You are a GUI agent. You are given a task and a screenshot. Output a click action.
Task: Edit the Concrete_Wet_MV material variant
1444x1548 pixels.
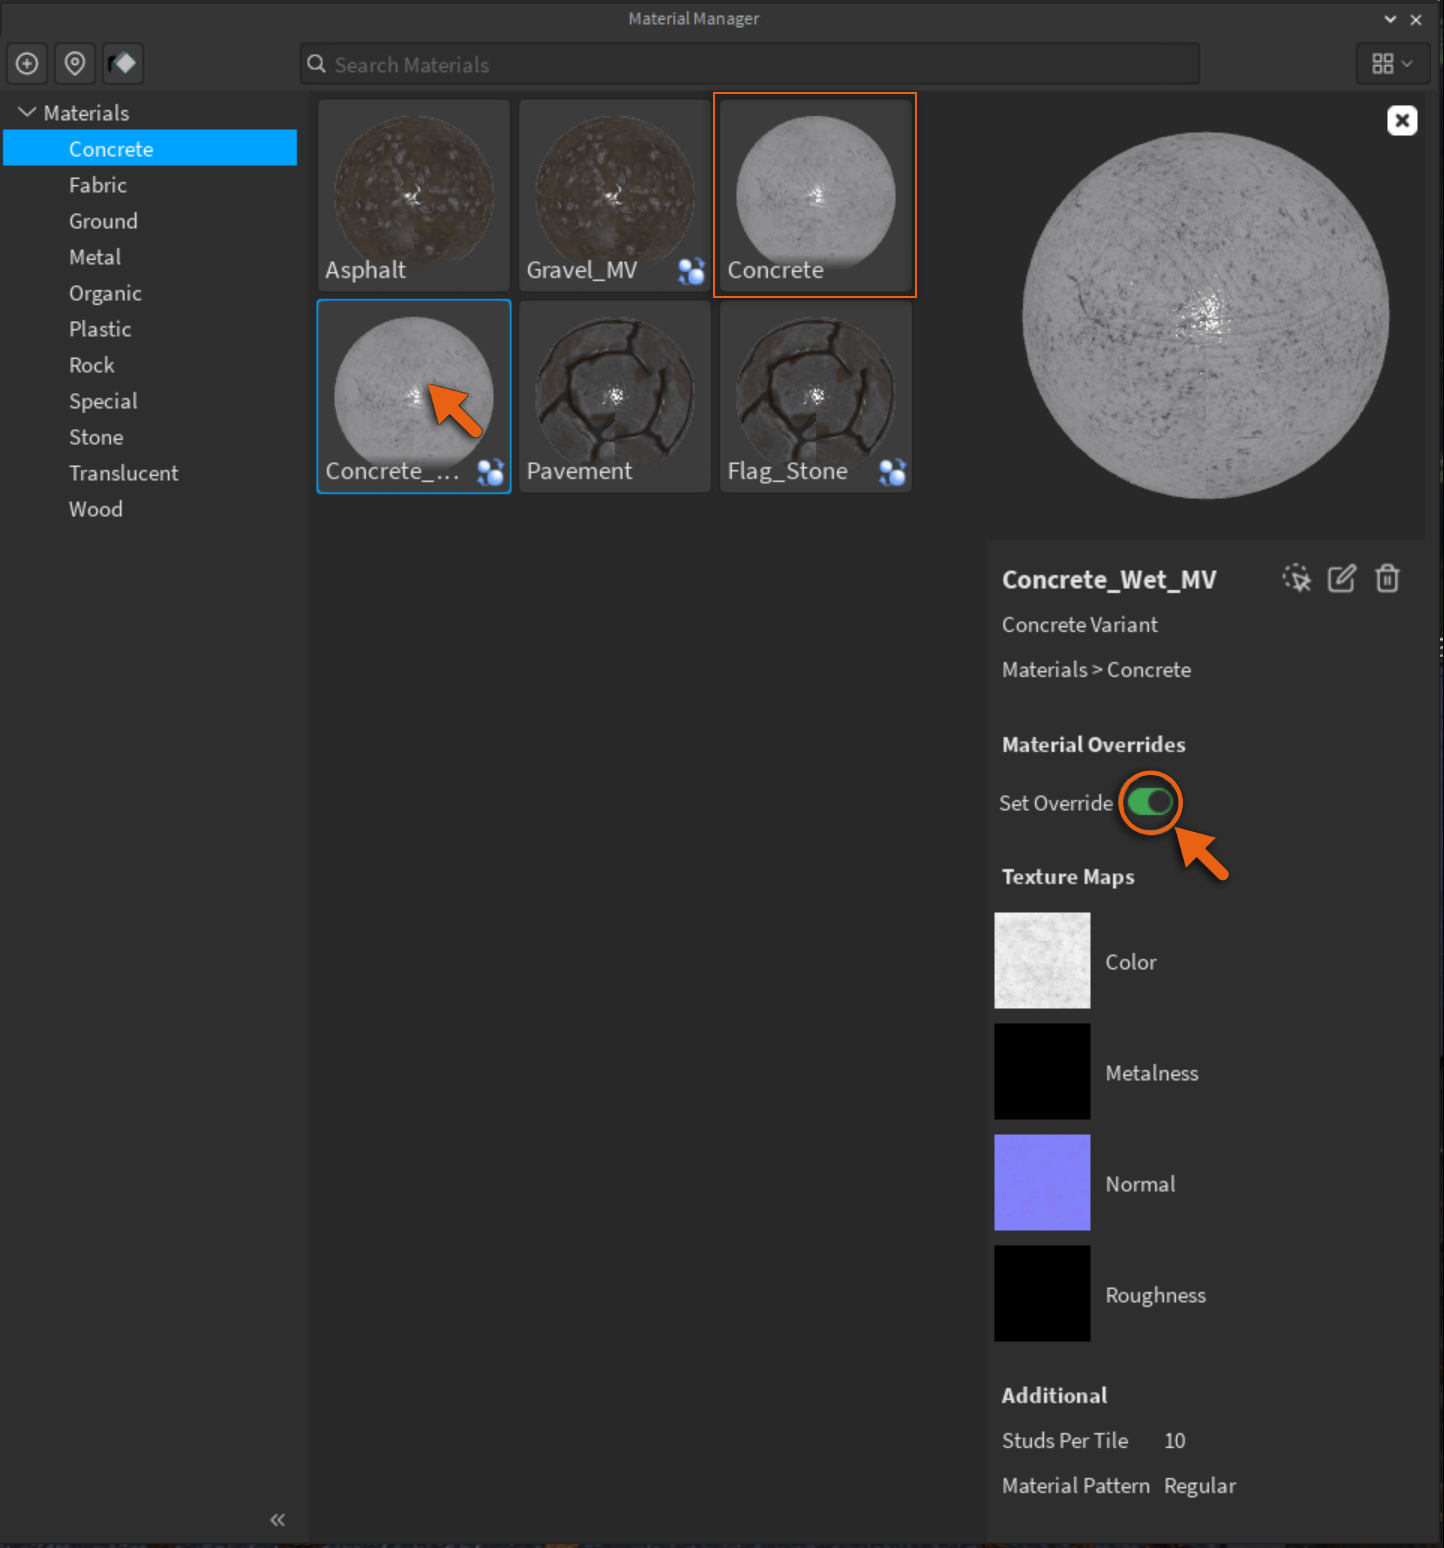(x=1341, y=578)
